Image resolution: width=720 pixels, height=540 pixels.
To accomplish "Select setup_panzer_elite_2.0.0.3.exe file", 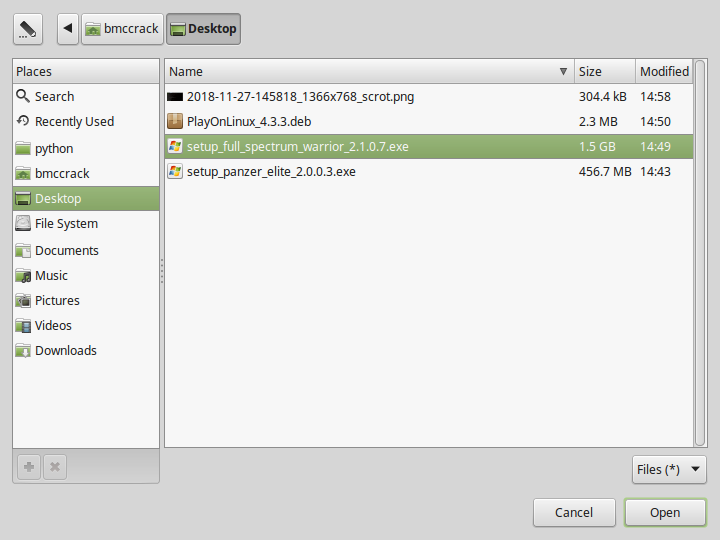I will (429, 171).
